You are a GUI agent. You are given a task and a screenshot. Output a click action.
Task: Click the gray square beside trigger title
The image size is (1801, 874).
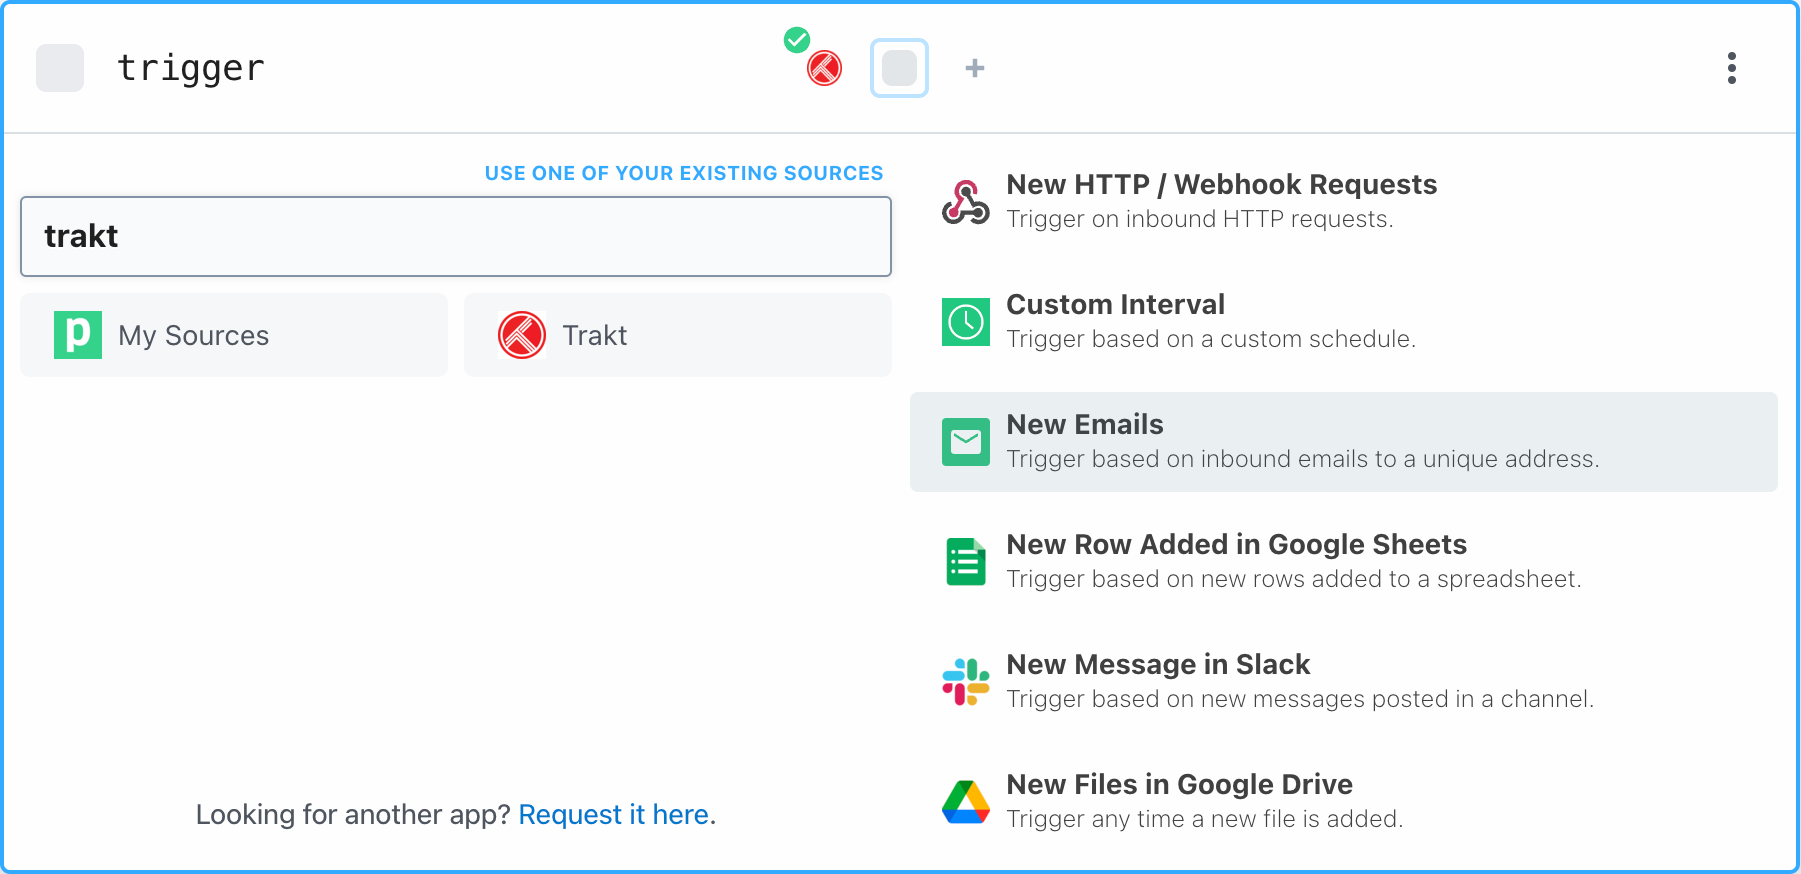point(60,68)
